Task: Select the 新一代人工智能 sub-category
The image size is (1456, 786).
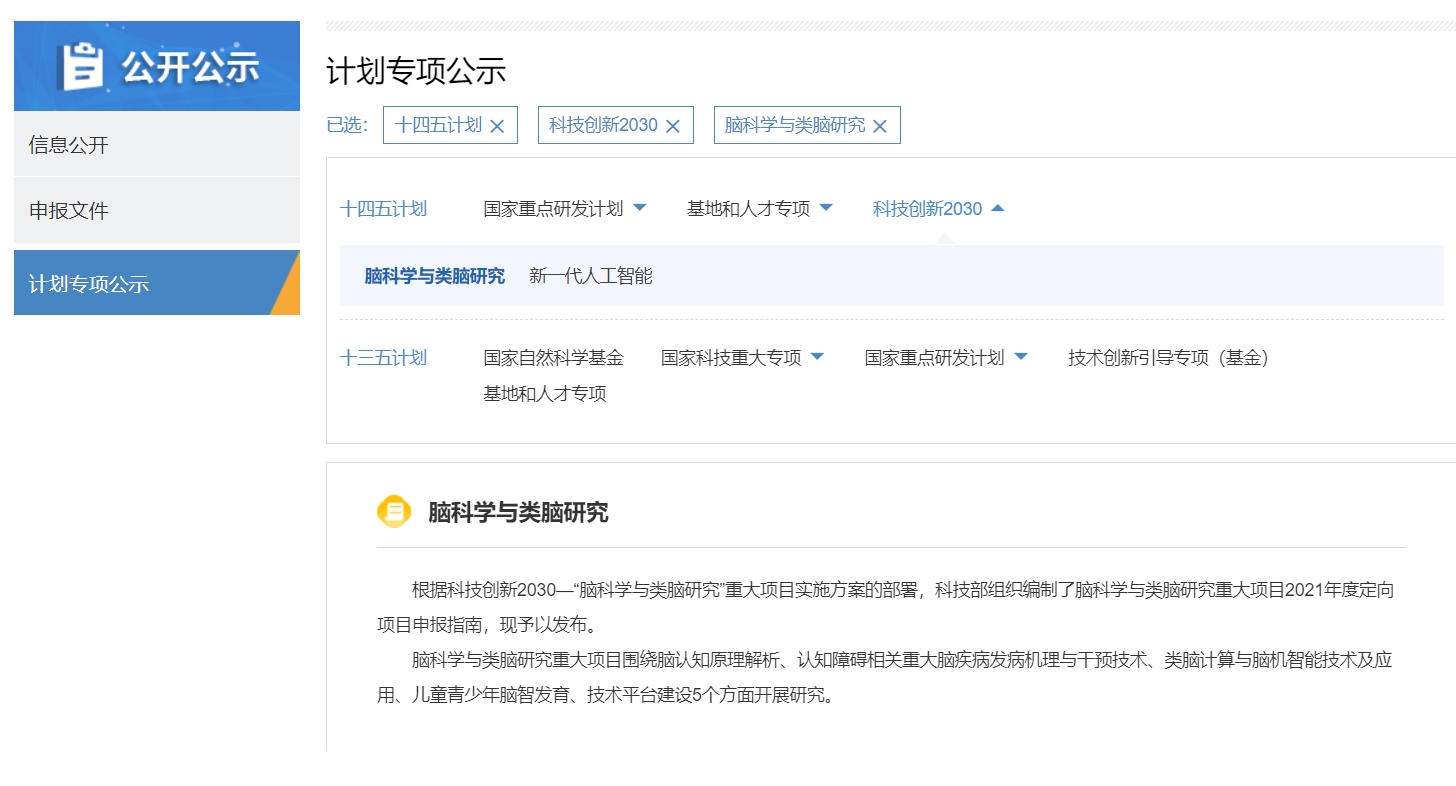Action: 590,276
